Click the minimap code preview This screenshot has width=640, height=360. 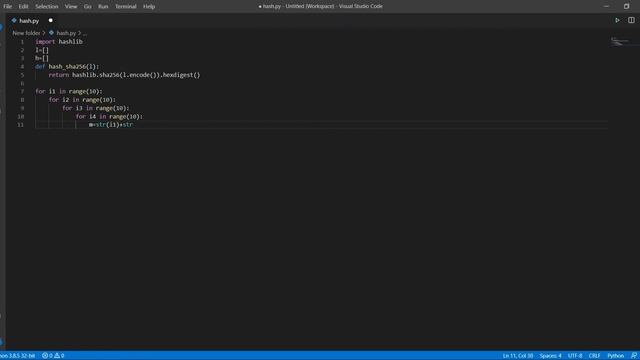pos(620,41)
